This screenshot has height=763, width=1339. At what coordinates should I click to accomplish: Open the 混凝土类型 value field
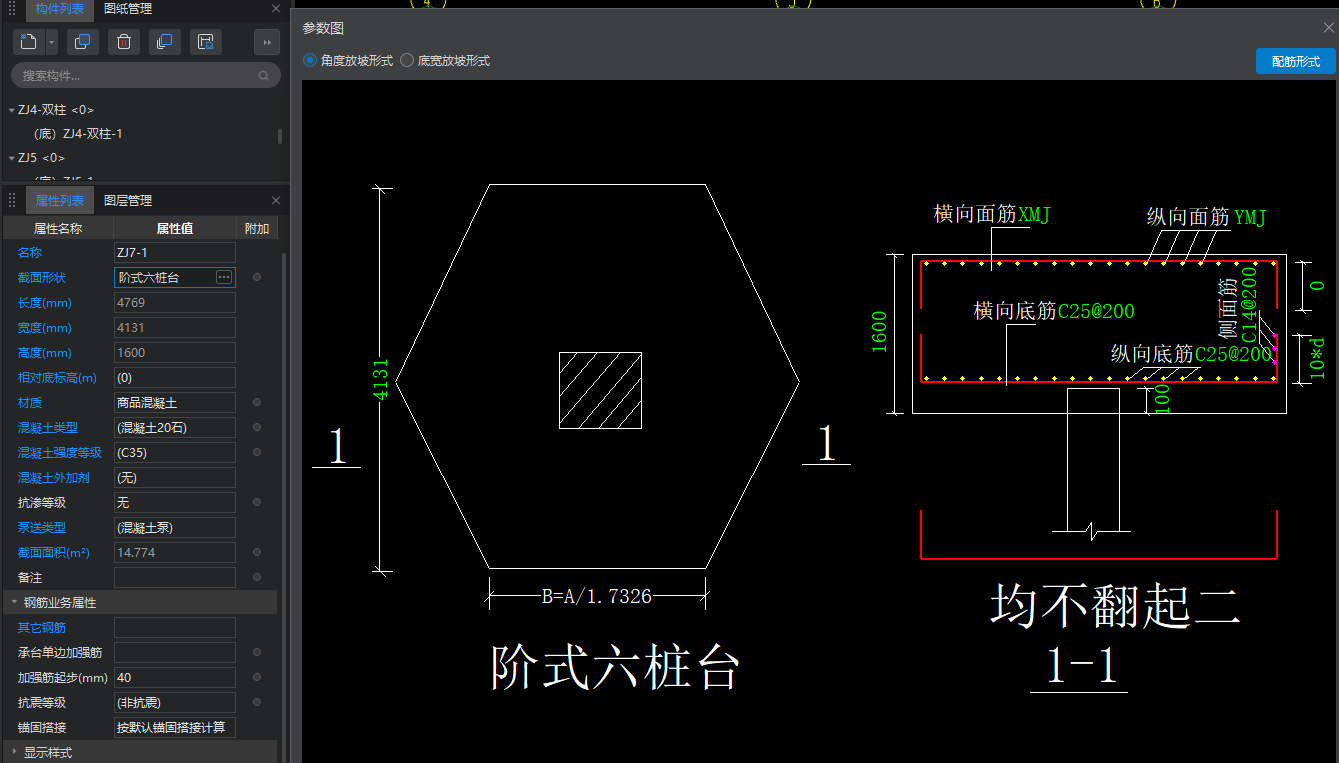[175, 427]
